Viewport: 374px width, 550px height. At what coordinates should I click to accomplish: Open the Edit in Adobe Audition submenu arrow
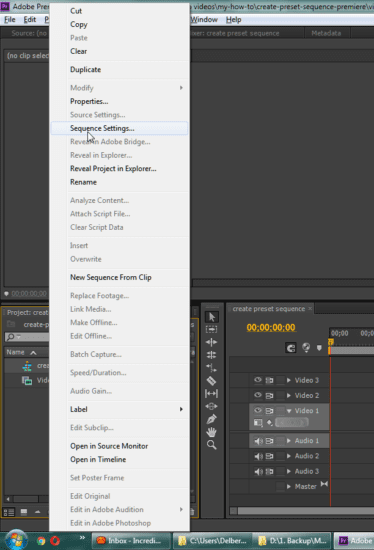coord(181,509)
